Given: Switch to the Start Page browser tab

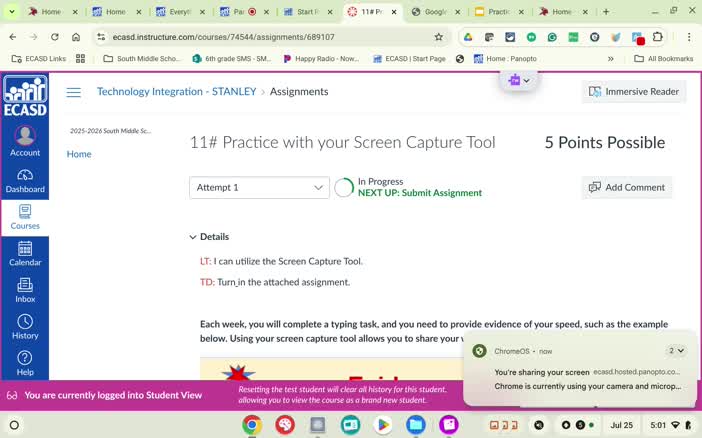Looking at the screenshot, I should (x=308, y=12).
